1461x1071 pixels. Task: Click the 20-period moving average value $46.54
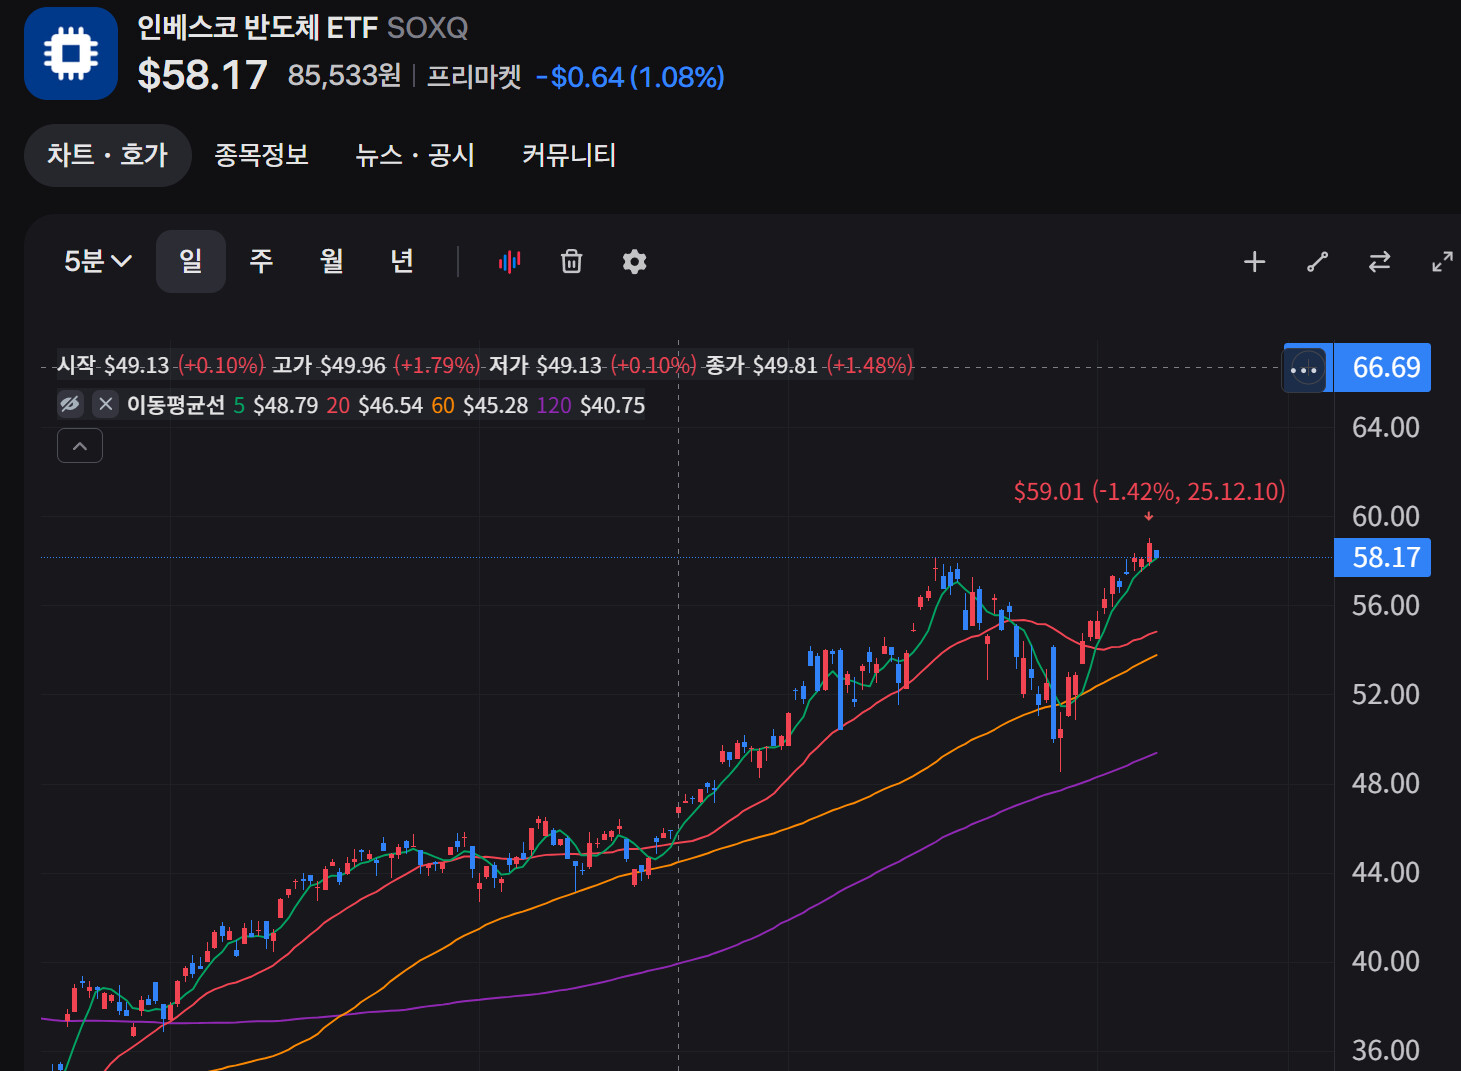[x=391, y=405]
